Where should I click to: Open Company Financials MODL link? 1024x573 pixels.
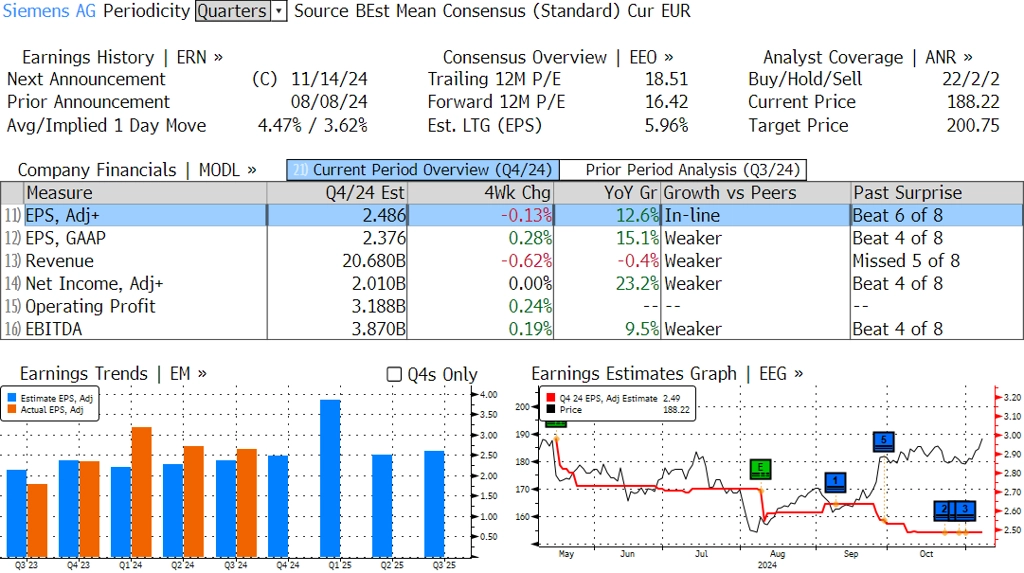point(136,170)
